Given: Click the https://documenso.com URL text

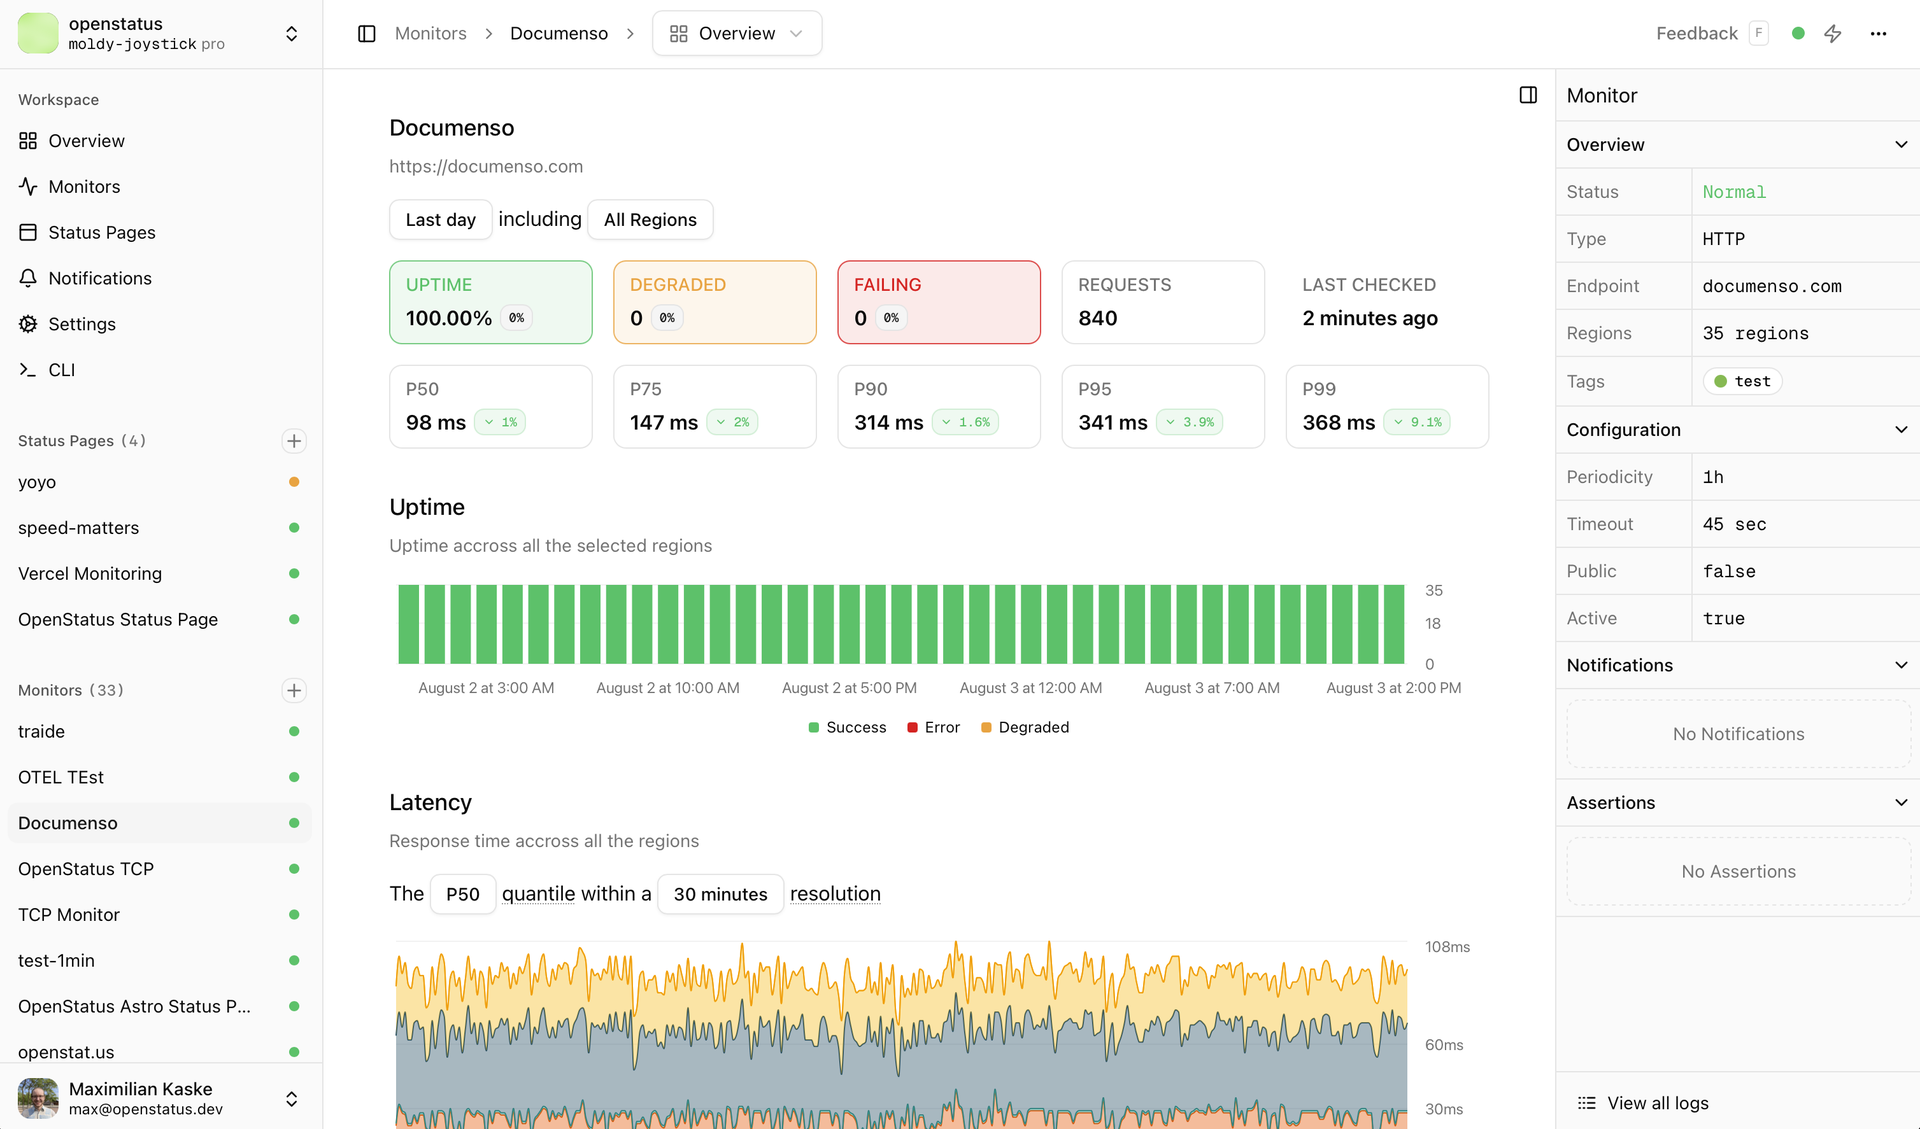Looking at the screenshot, I should click(x=486, y=167).
